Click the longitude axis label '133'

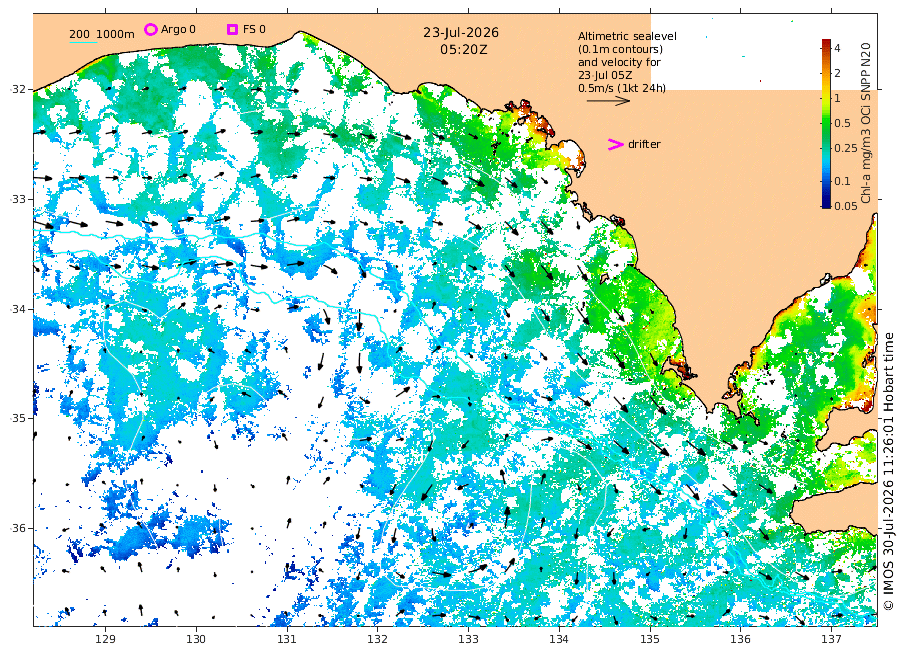[x=468, y=639]
